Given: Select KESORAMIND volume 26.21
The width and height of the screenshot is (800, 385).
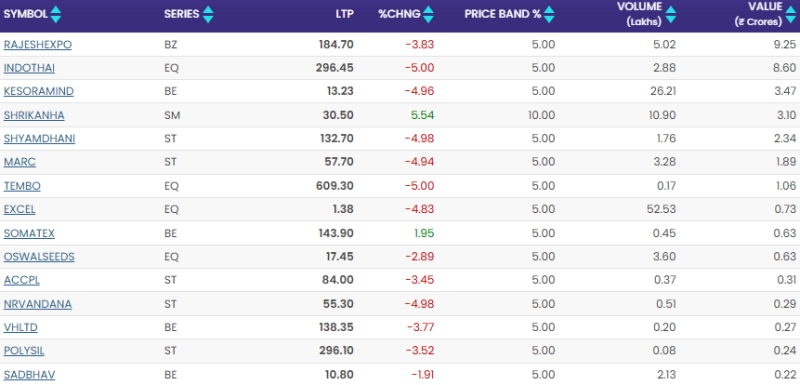Looking at the screenshot, I should point(664,91).
